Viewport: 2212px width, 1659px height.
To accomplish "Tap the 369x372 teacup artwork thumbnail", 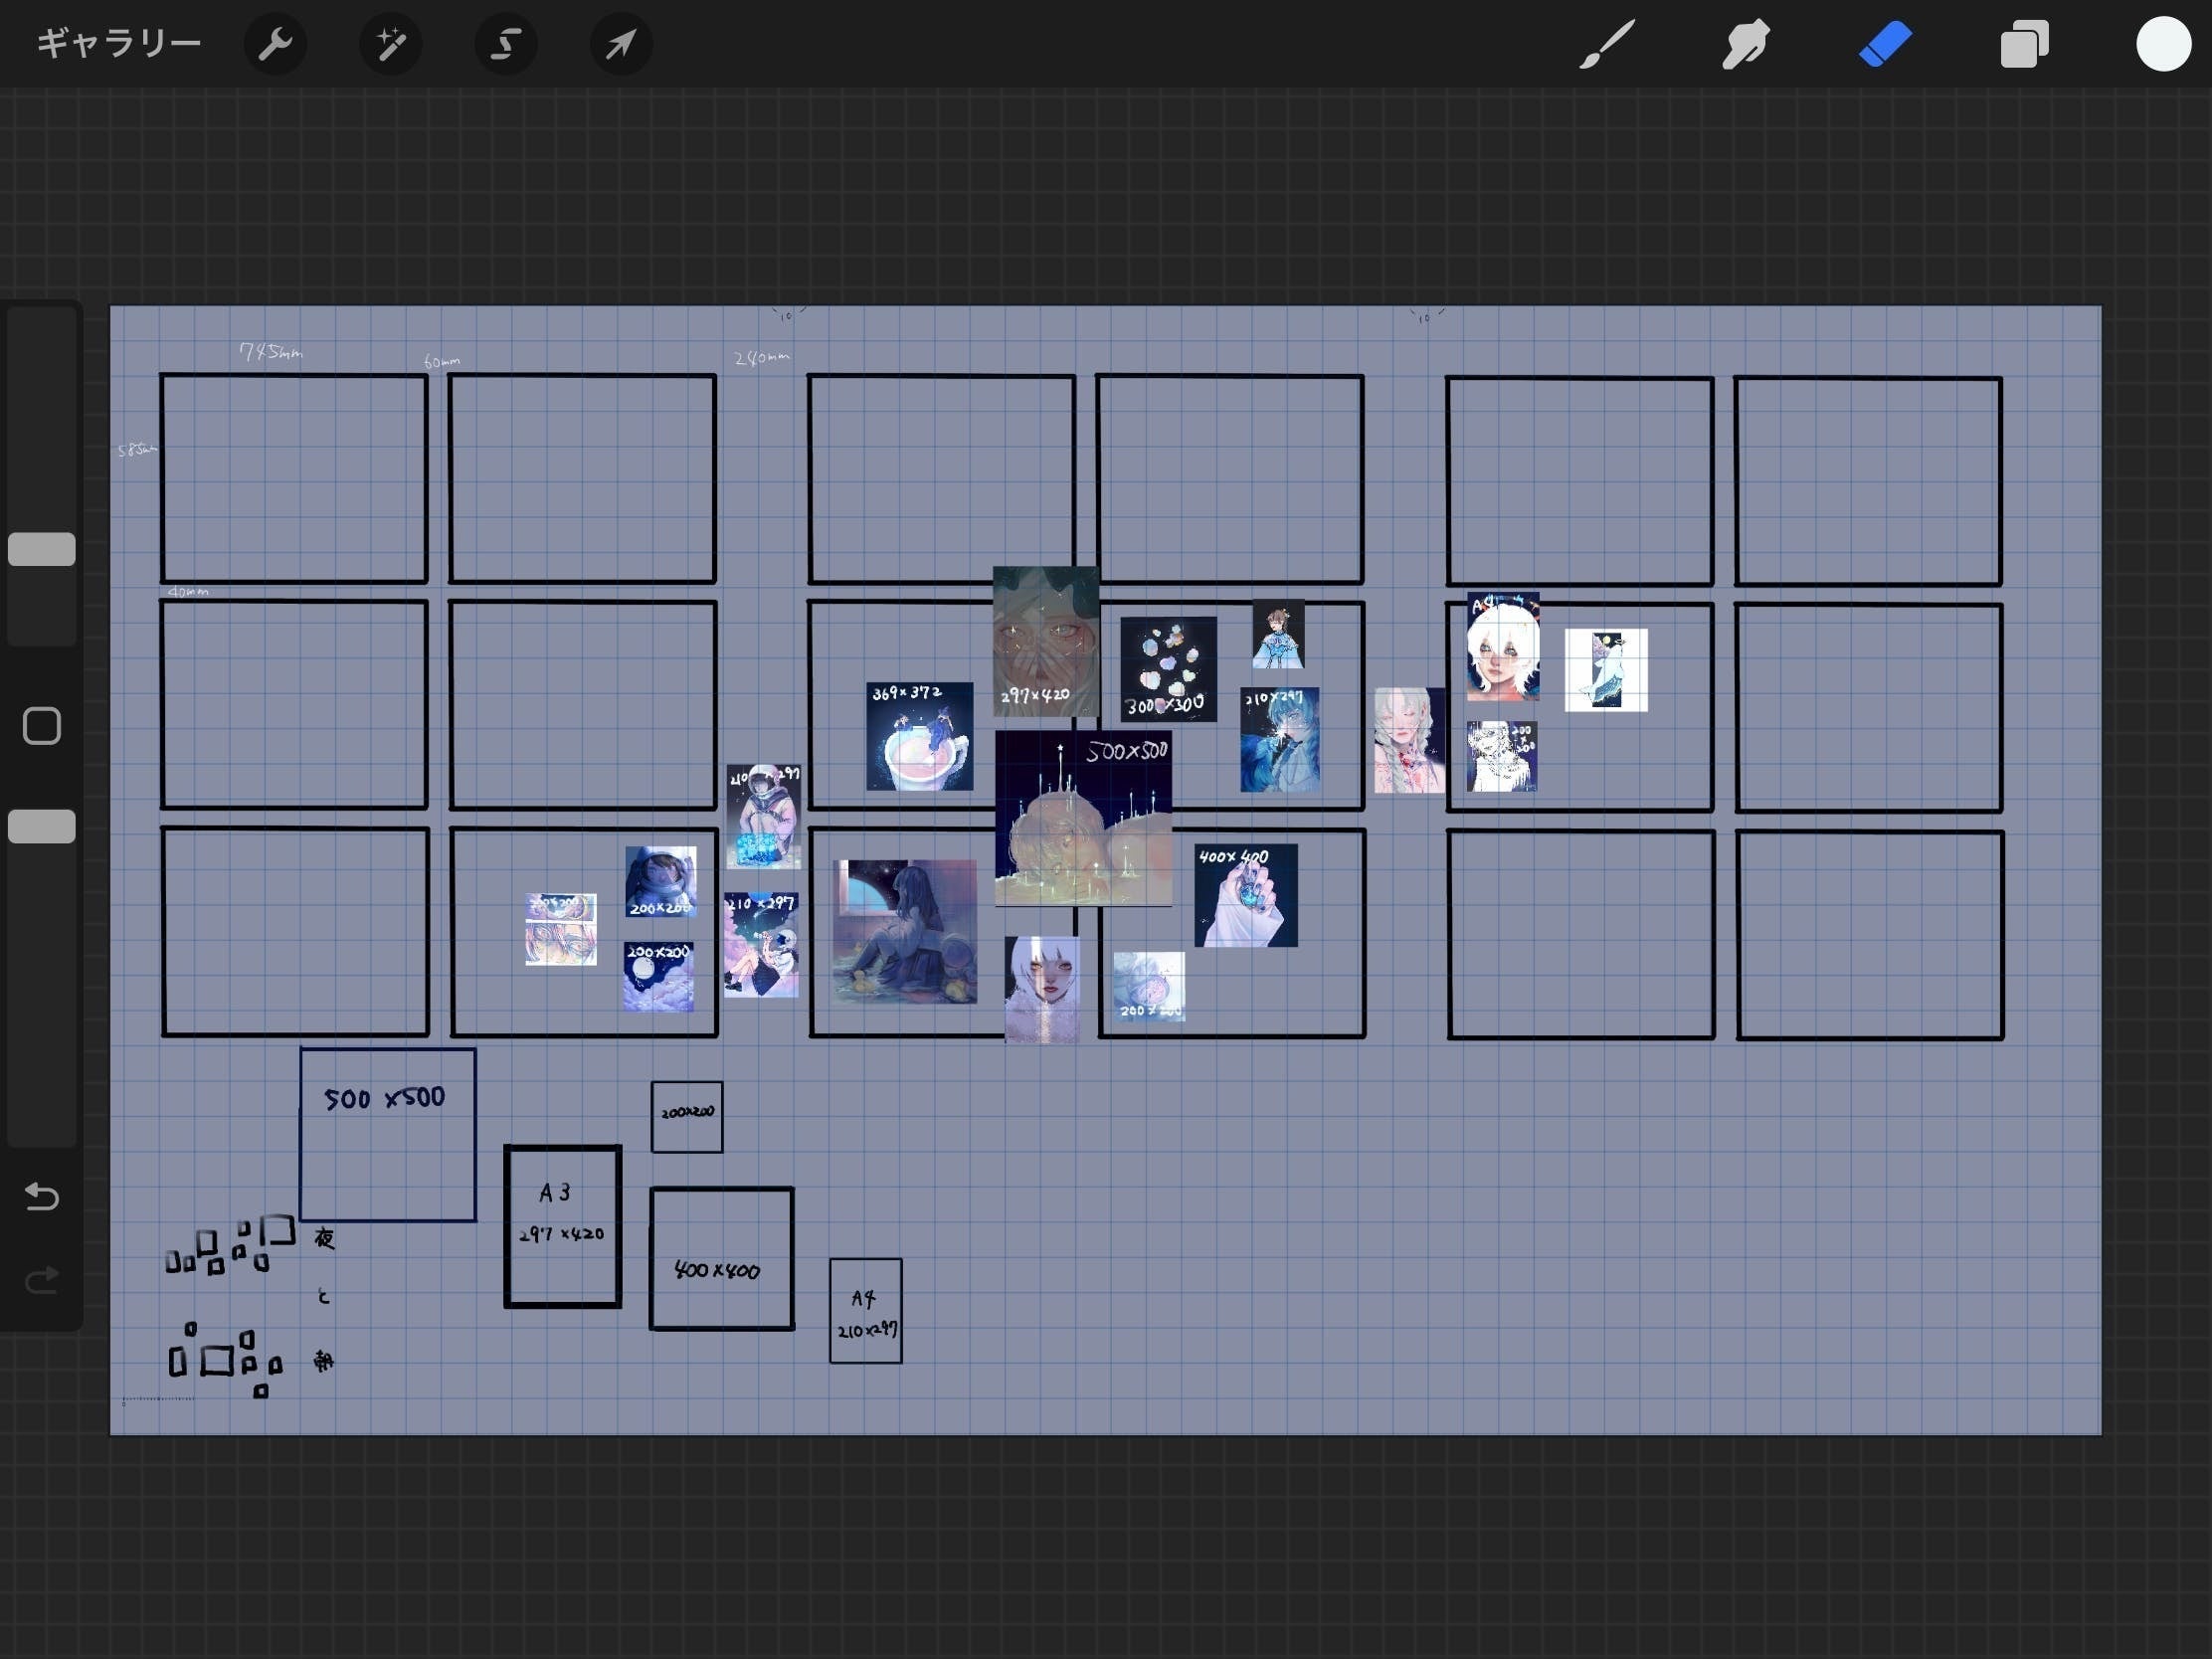I will coord(919,736).
